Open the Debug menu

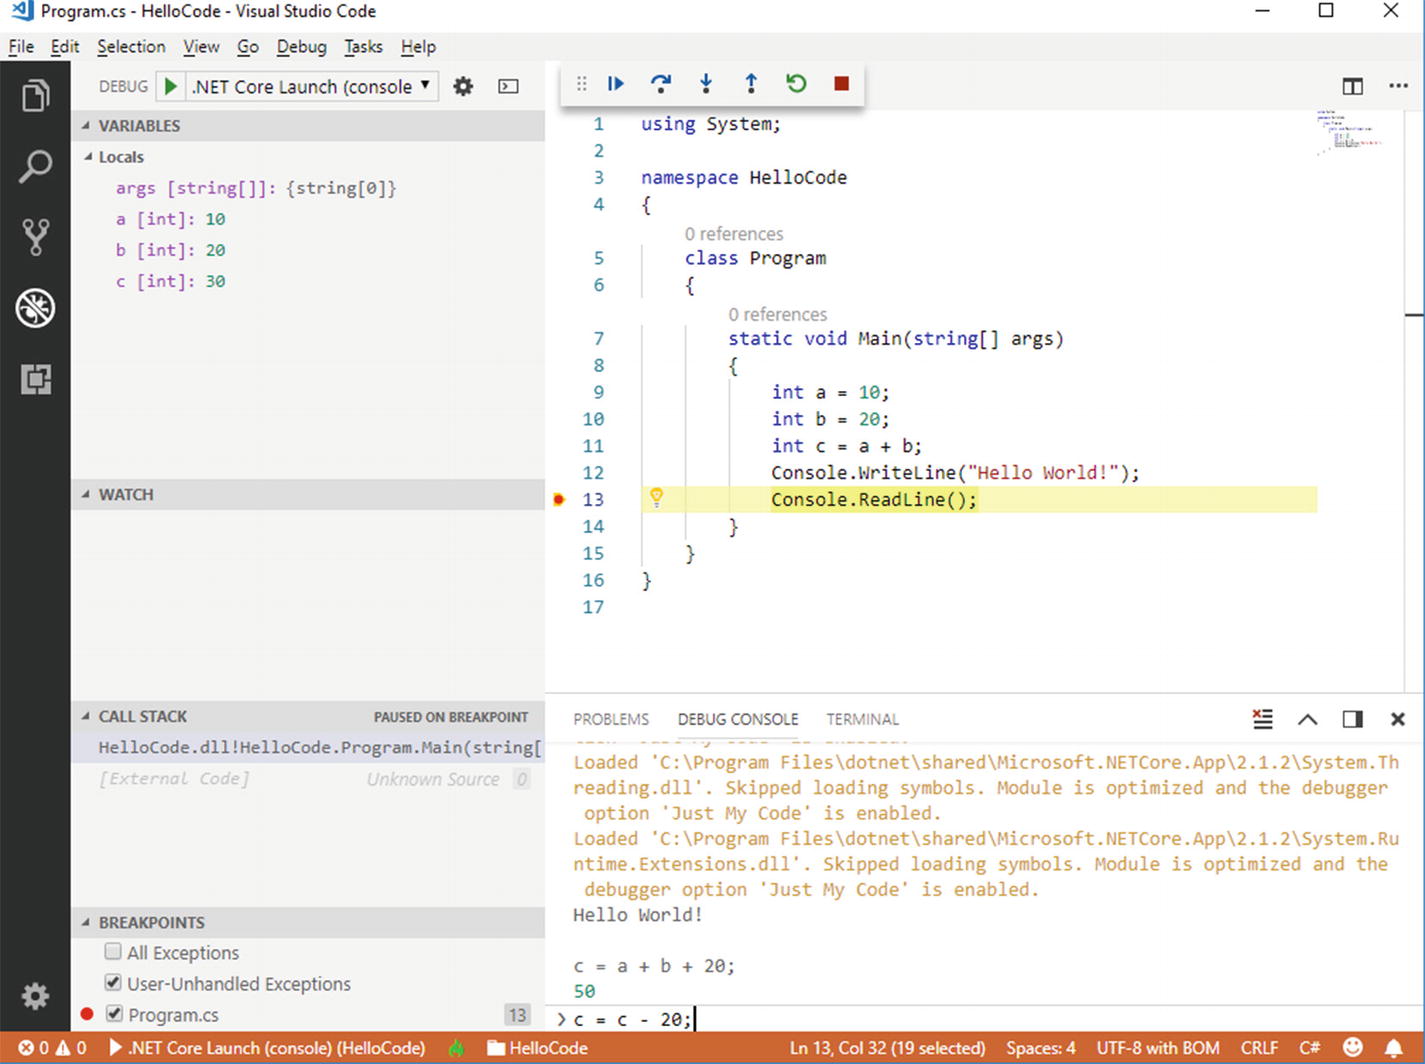[x=301, y=47]
